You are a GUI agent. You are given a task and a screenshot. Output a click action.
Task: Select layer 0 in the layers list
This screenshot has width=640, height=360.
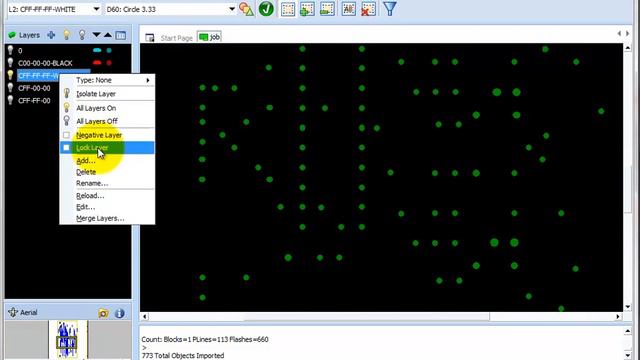pos(20,51)
